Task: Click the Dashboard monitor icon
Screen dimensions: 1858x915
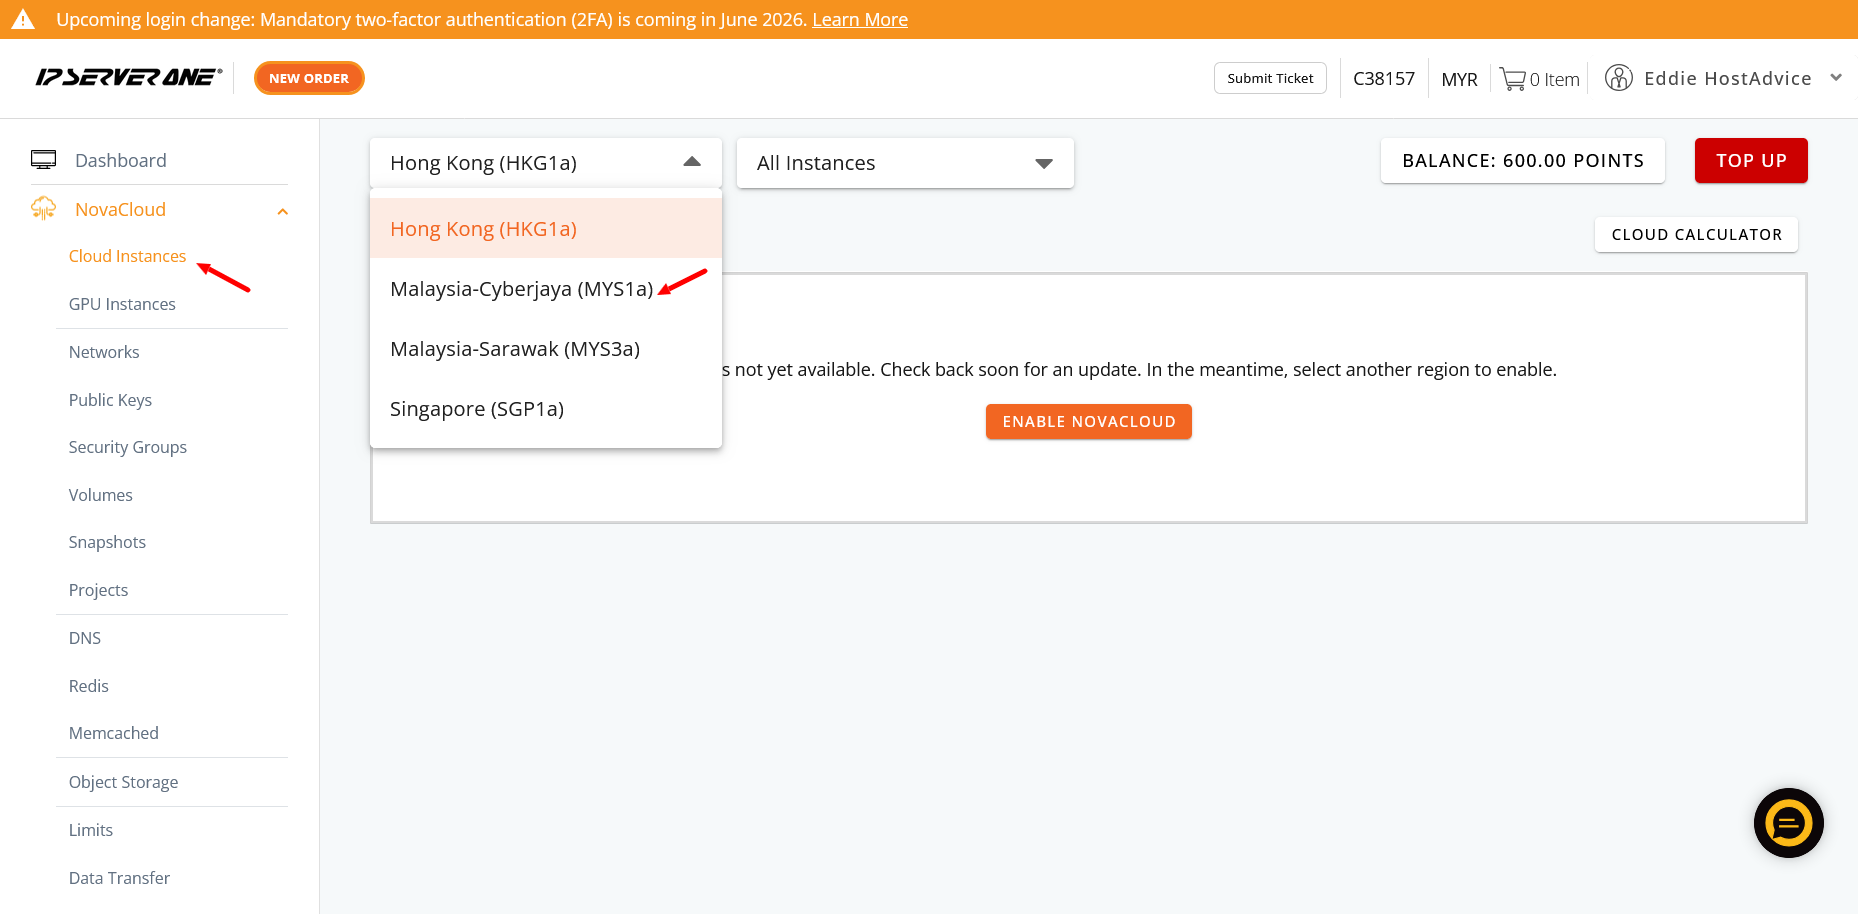Action: click(44, 160)
